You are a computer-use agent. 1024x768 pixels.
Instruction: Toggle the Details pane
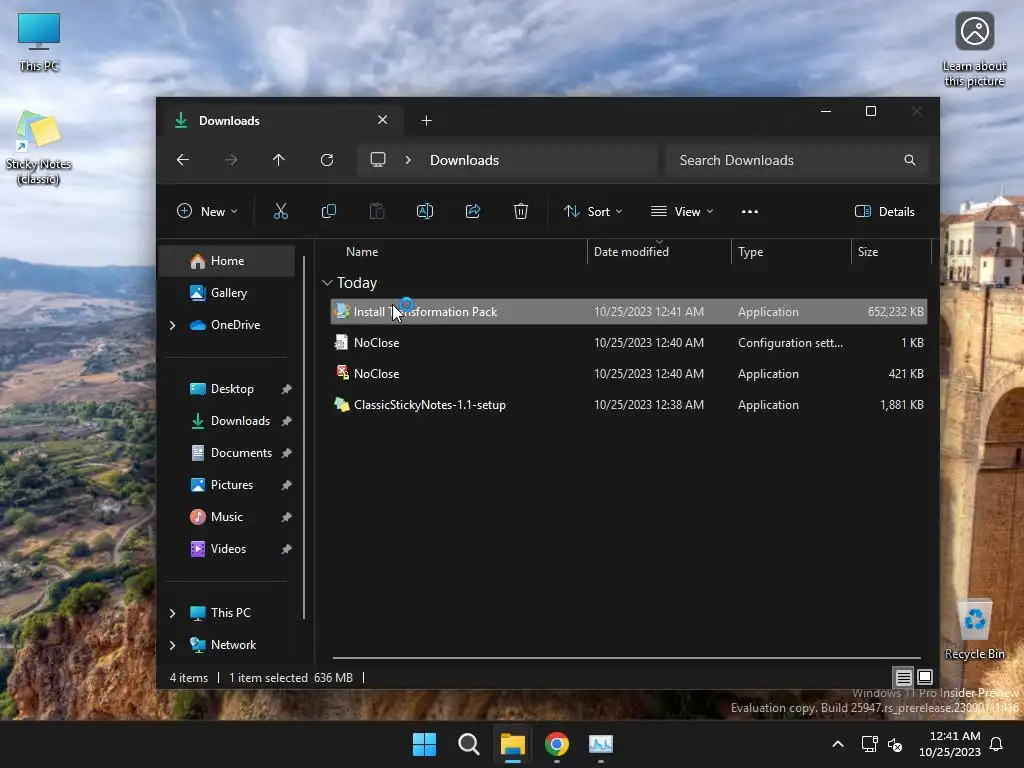click(x=885, y=212)
